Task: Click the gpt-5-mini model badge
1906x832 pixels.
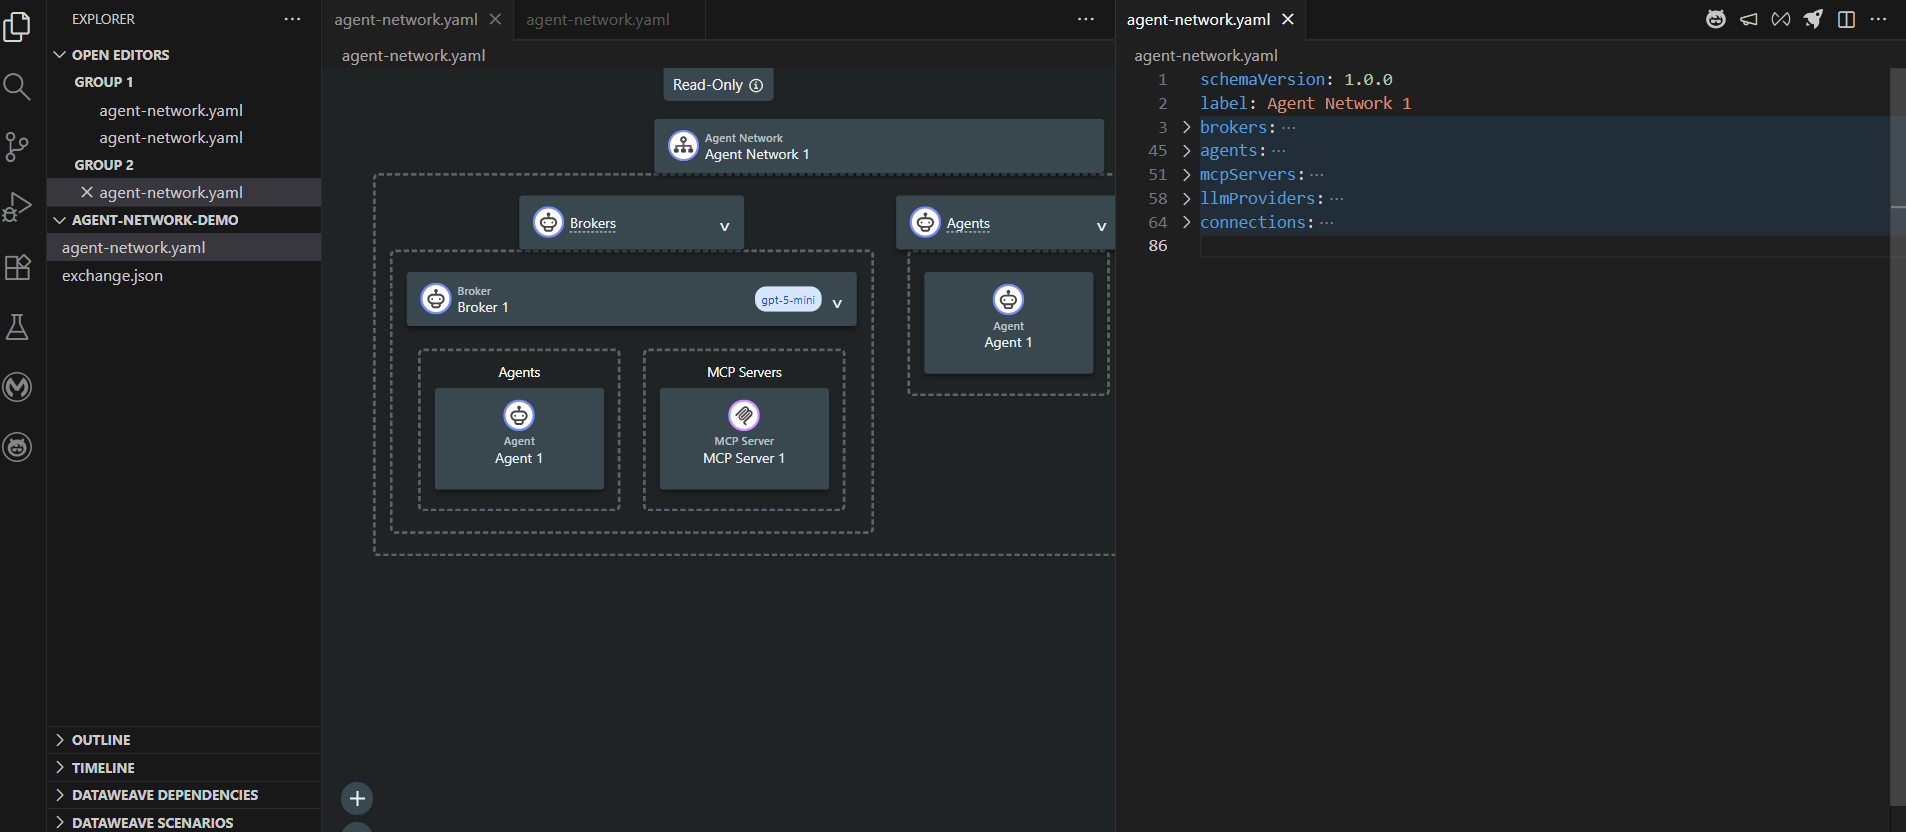Action: click(x=787, y=300)
